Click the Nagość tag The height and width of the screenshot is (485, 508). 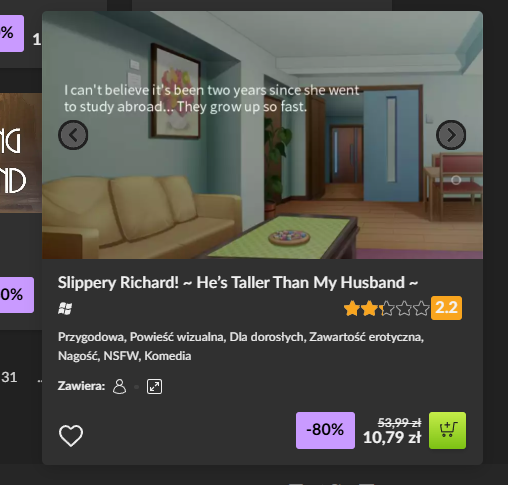(x=78, y=356)
